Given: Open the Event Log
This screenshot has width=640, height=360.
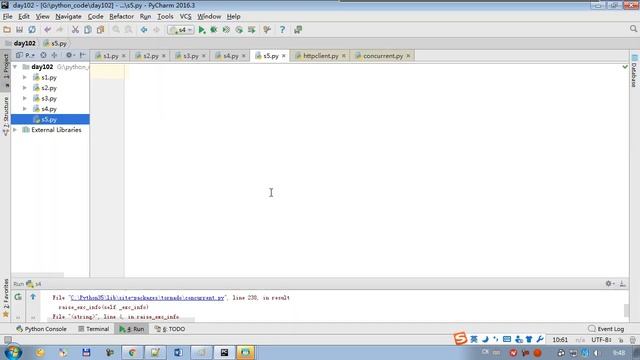Looking at the screenshot, I should [x=606, y=329].
